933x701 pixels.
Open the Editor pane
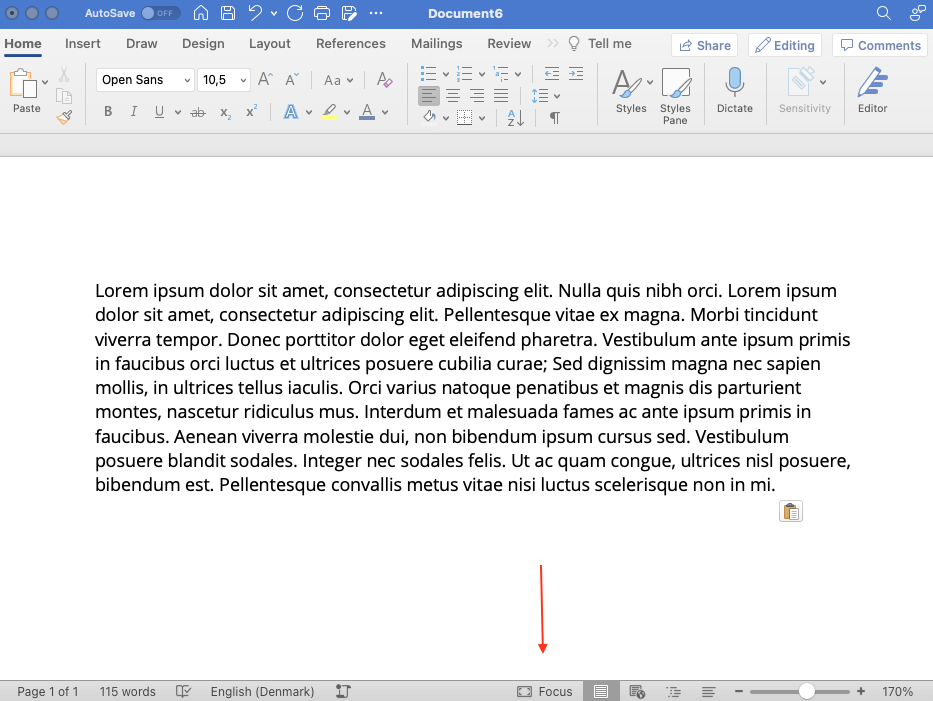click(872, 89)
